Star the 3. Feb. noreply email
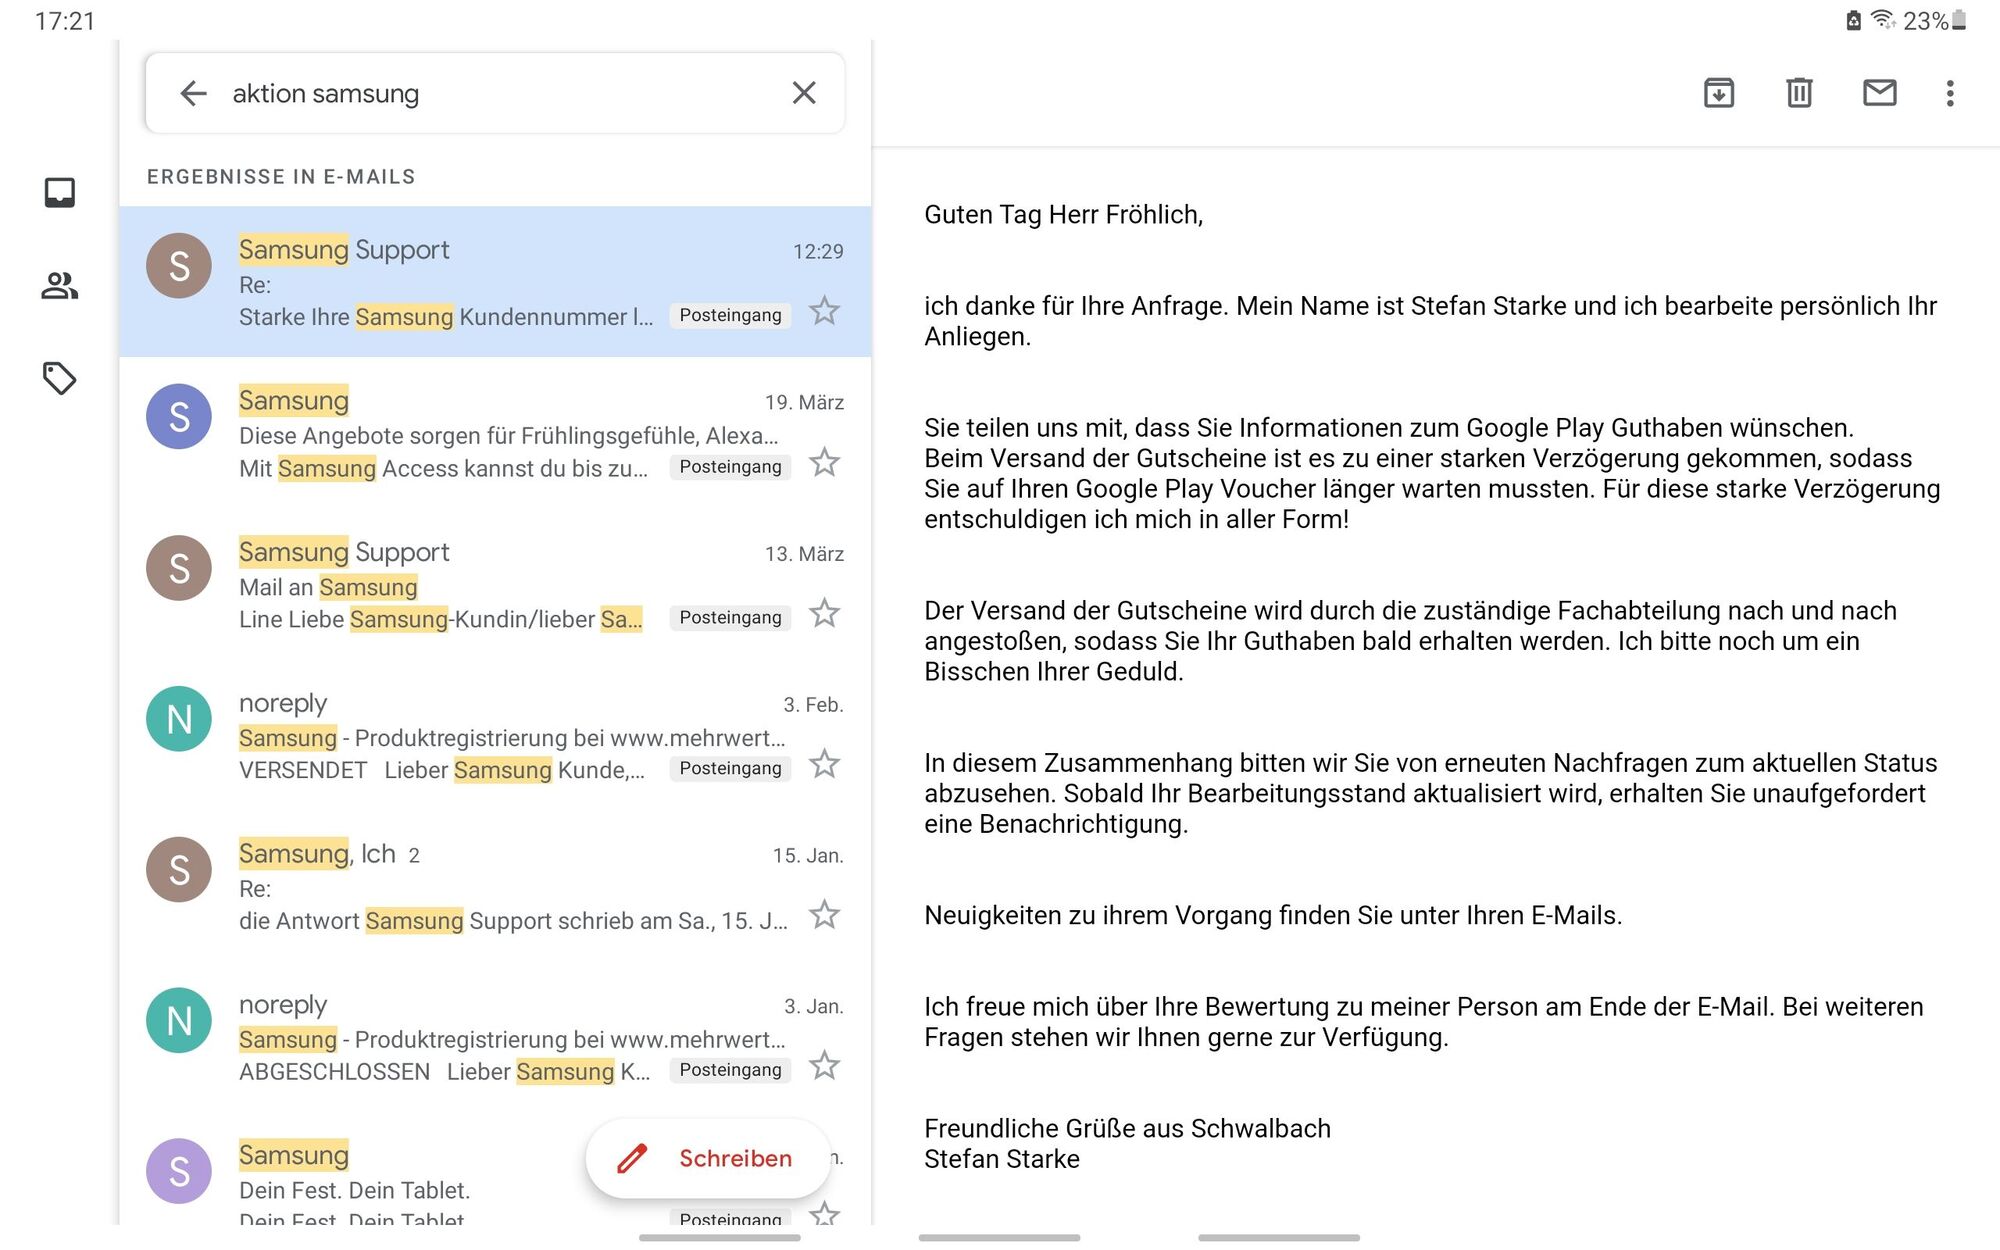The image size is (2000, 1250). pyautogui.click(x=824, y=764)
